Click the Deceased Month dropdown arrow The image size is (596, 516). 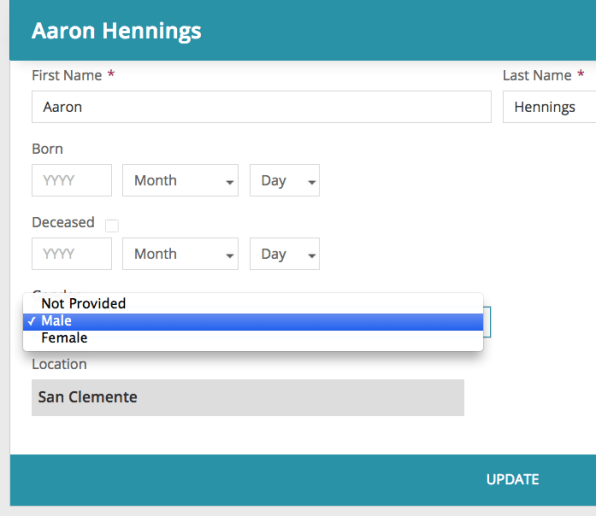[230, 256]
